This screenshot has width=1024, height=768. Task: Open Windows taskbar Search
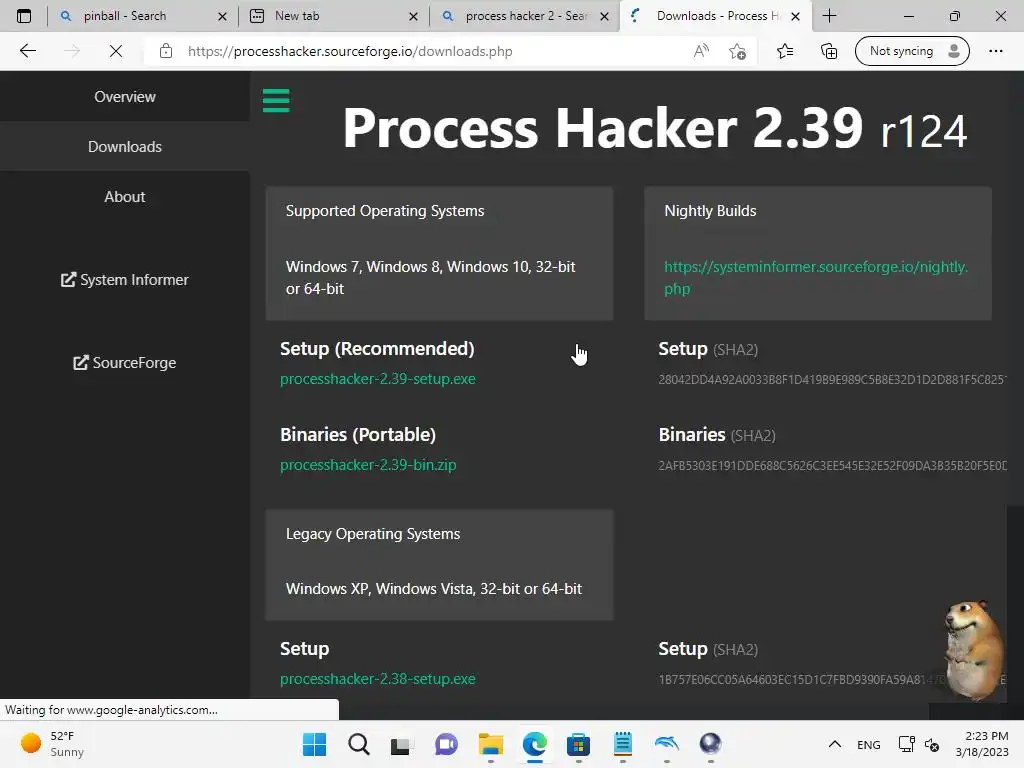[359, 744]
